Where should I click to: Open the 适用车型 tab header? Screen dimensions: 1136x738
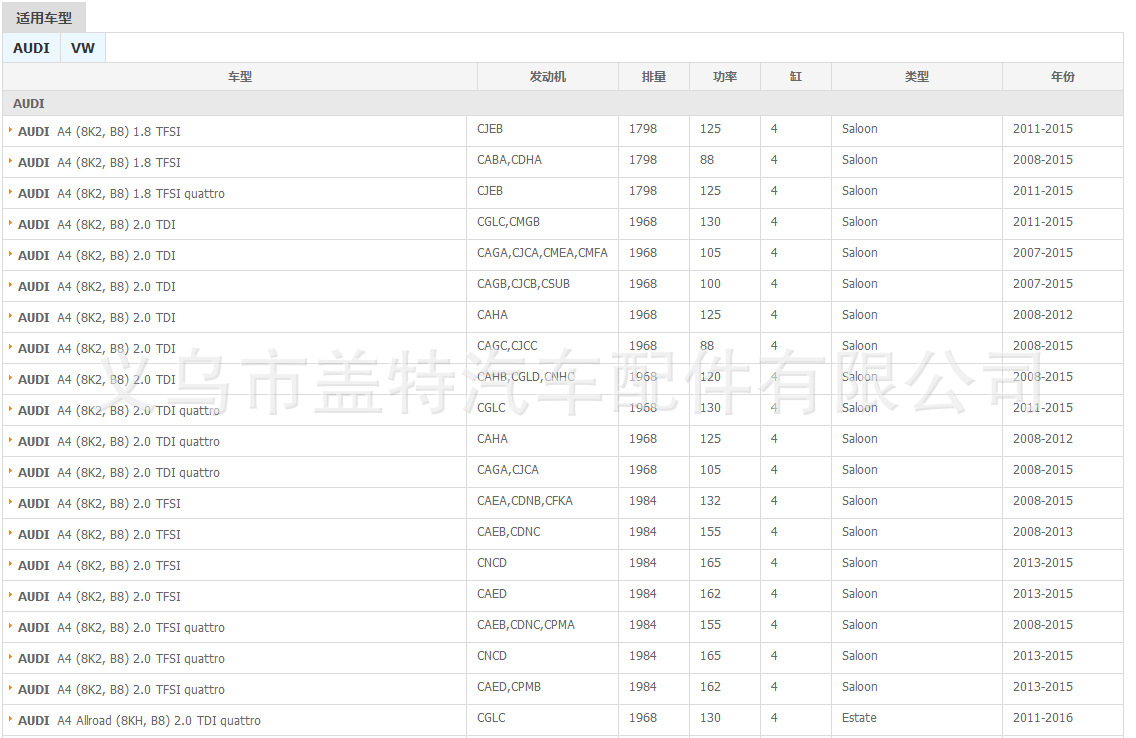[43, 17]
